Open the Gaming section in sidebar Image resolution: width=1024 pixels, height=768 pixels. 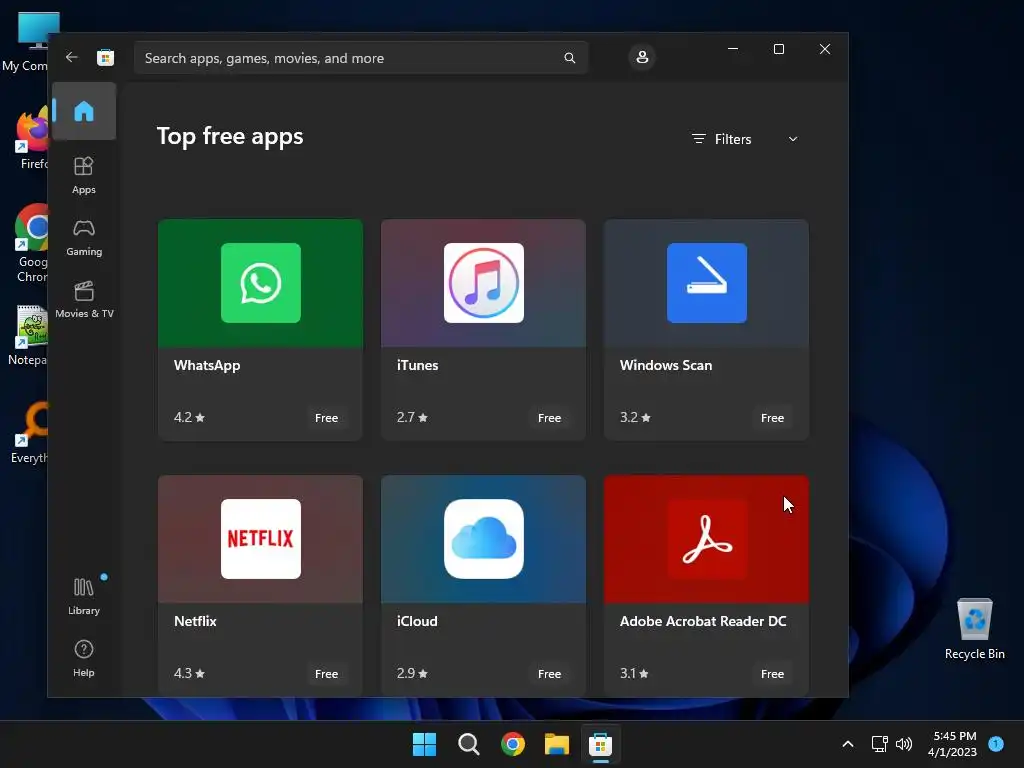[x=84, y=237]
